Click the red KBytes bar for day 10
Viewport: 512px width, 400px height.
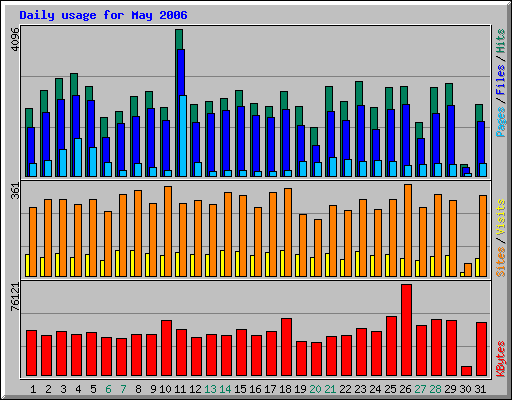(166, 348)
